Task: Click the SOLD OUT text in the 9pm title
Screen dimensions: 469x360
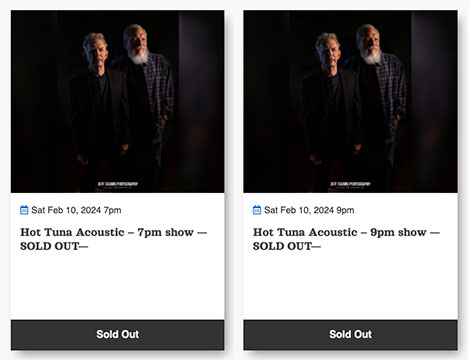Action: [282, 246]
